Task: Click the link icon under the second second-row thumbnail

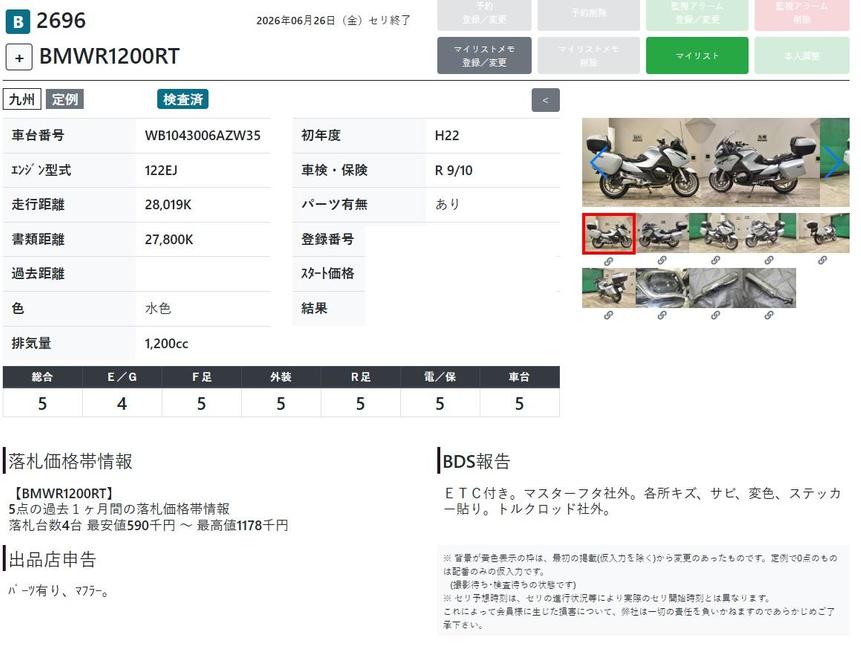Action: click(x=662, y=315)
